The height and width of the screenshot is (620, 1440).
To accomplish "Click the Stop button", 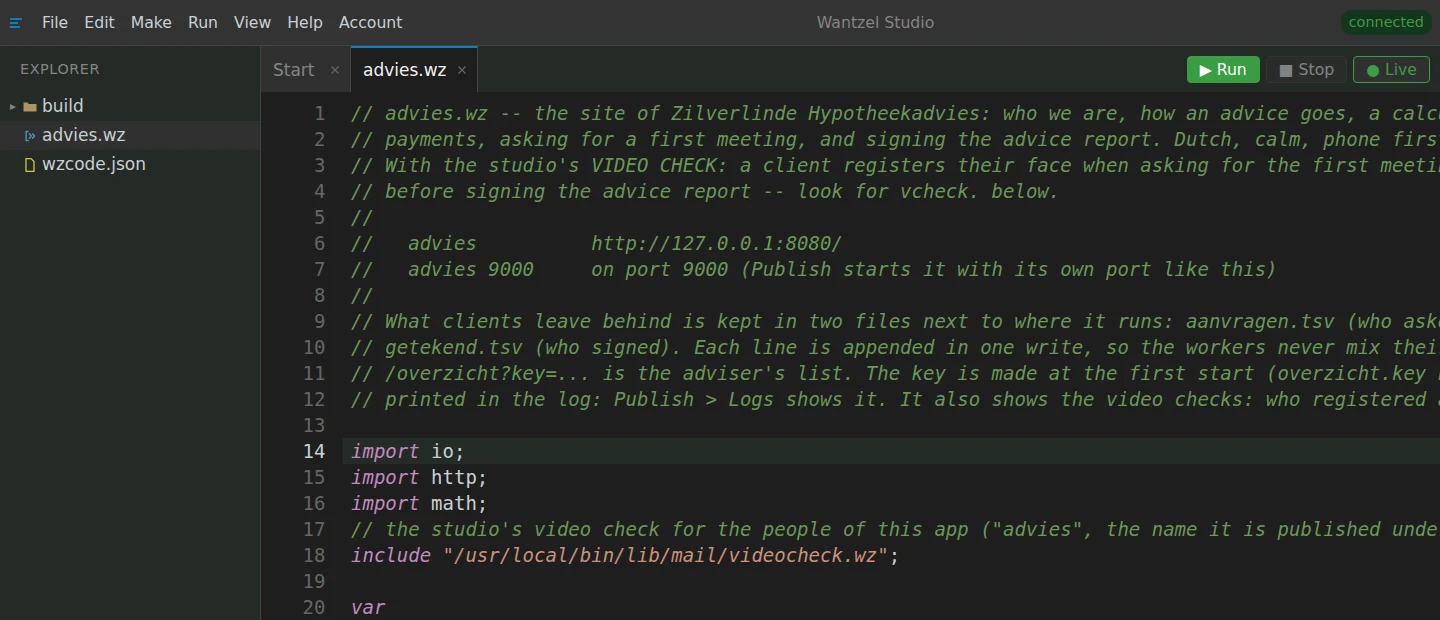I will coord(1306,70).
